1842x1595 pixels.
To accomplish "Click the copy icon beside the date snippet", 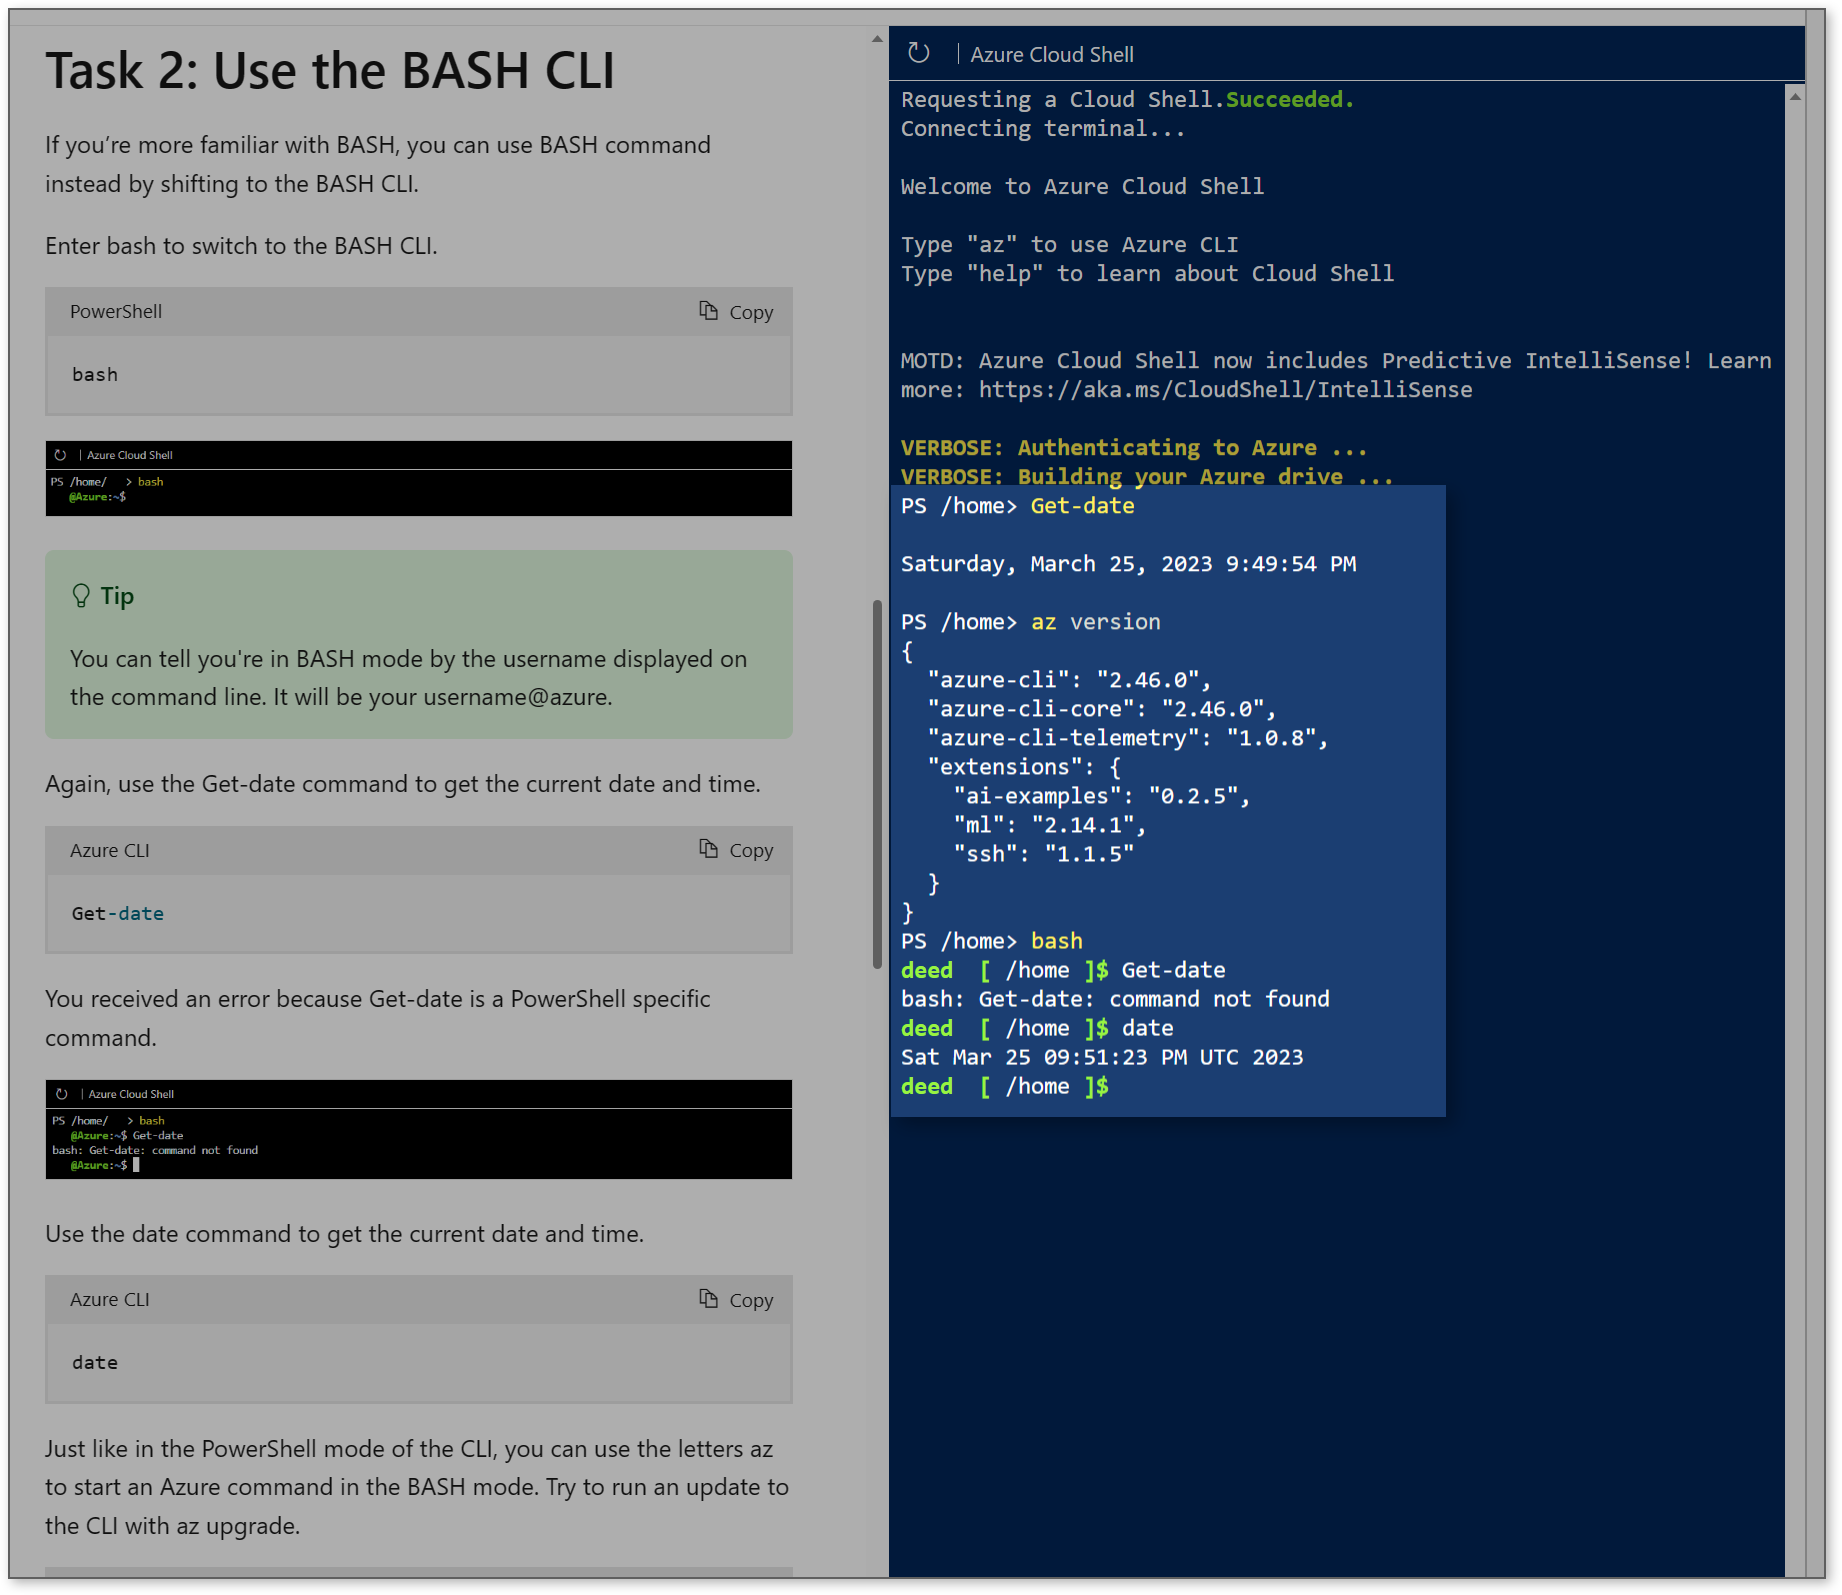I will [x=708, y=1299].
